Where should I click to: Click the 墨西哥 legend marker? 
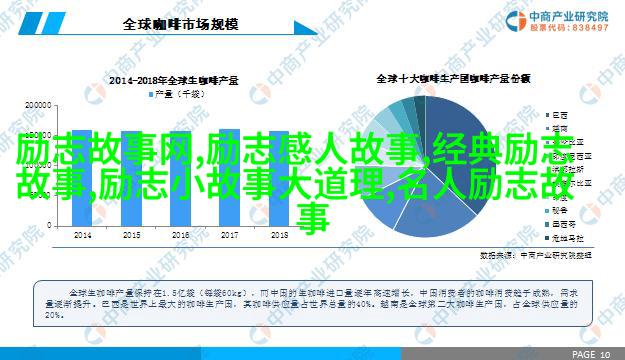click(548, 224)
